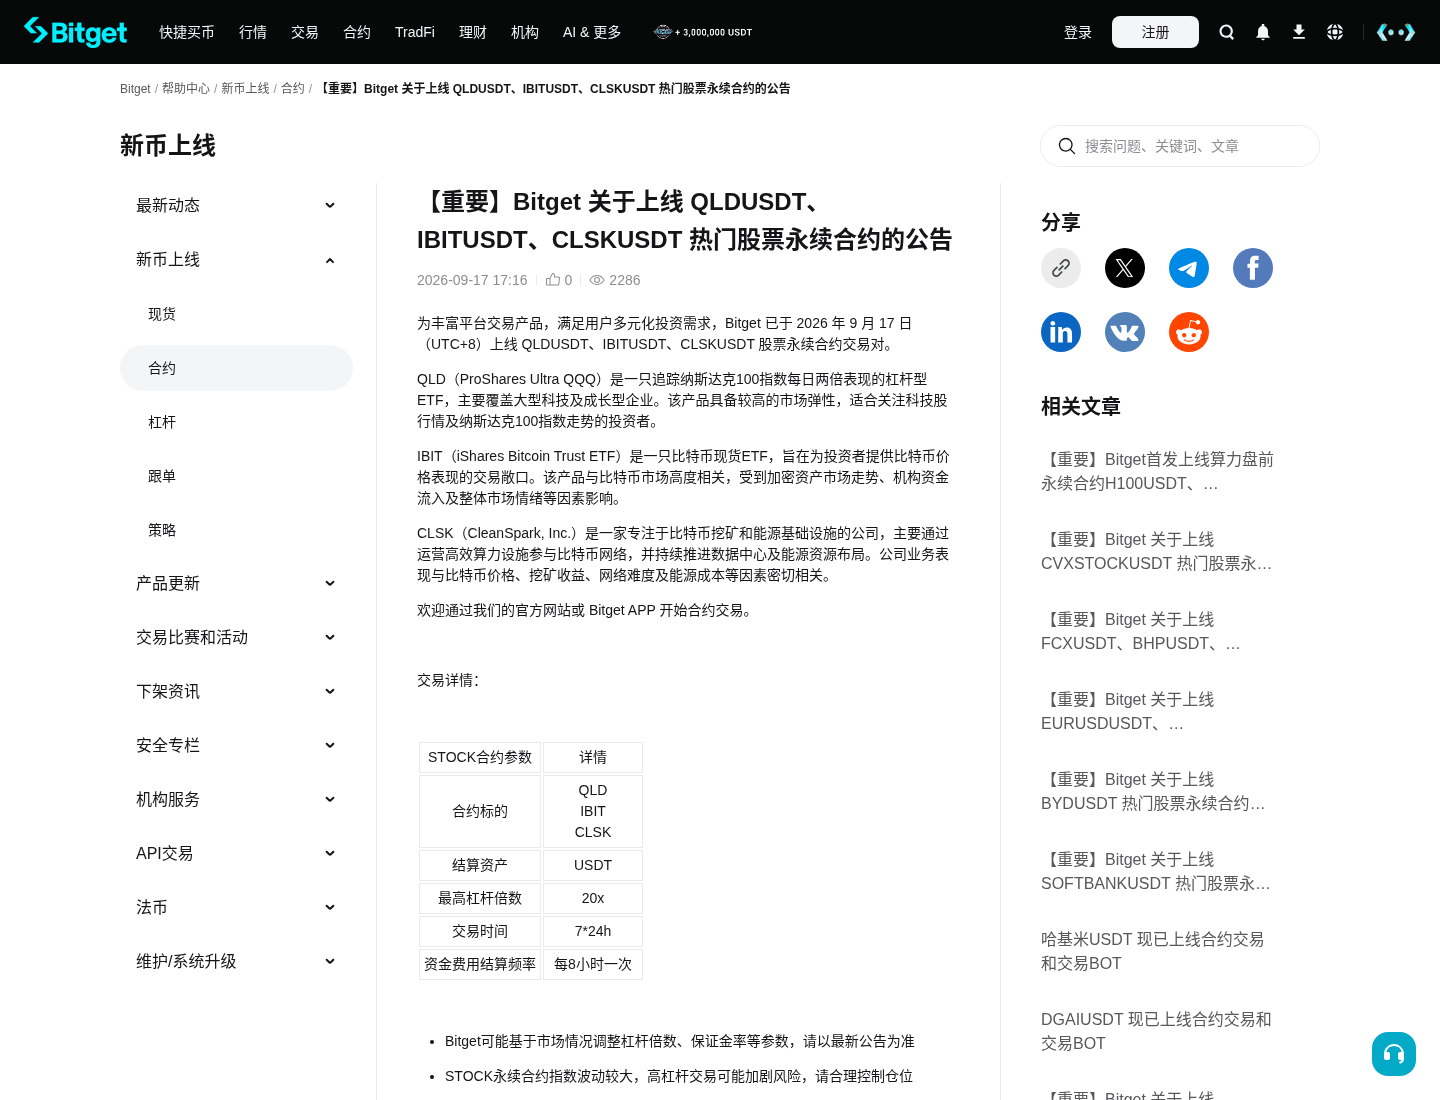This screenshot has width=1440, height=1100.
Task: Open related article about BYDUSDT
Action: [x=1158, y=792]
